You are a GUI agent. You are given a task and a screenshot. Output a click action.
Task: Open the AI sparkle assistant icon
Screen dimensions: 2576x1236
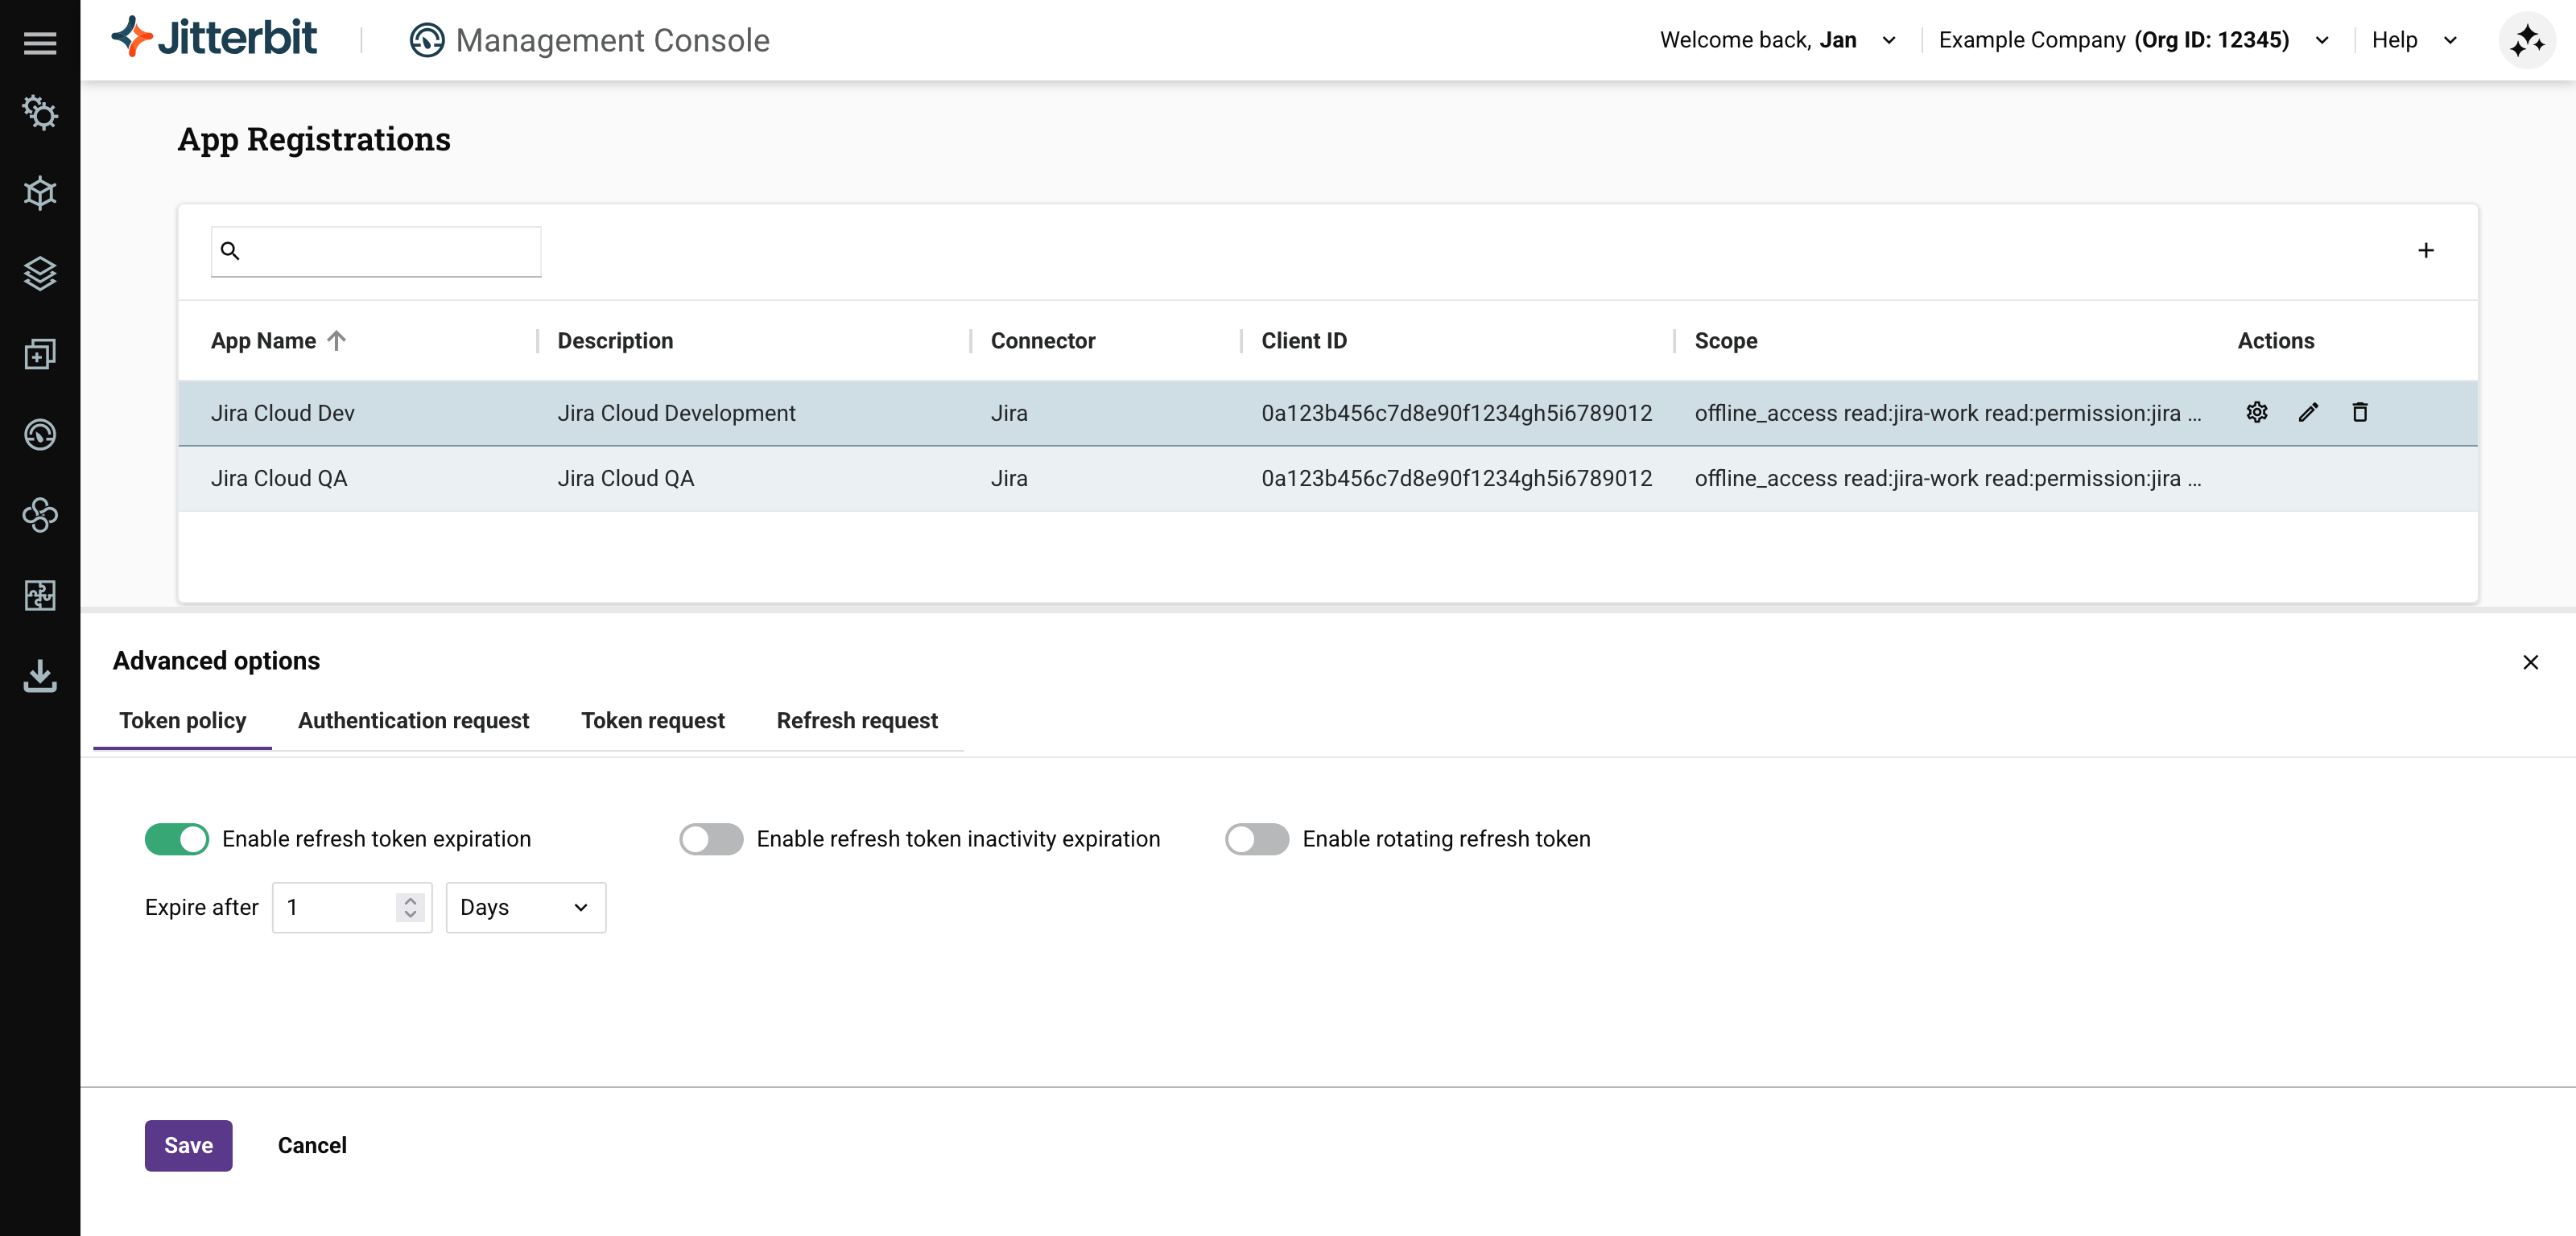coord(2527,40)
